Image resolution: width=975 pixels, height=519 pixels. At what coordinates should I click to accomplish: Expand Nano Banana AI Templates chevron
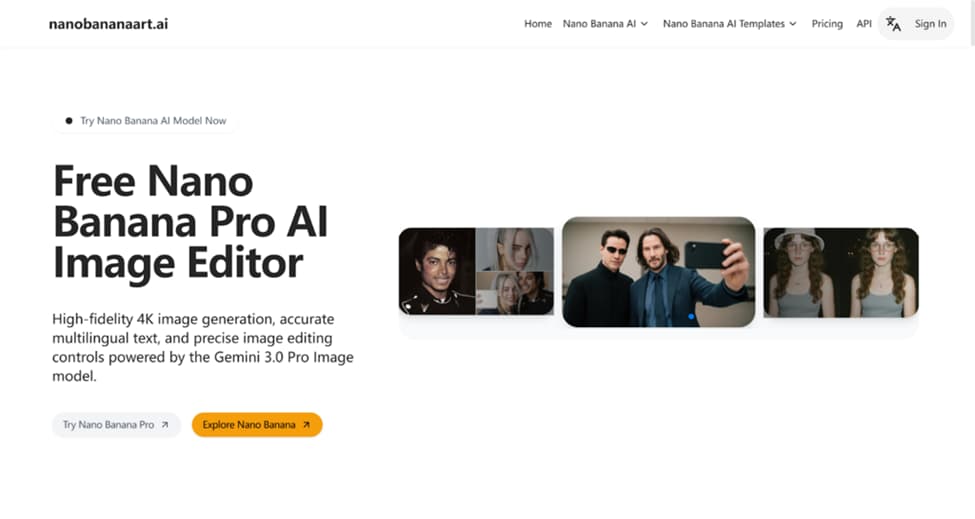click(x=793, y=24)
